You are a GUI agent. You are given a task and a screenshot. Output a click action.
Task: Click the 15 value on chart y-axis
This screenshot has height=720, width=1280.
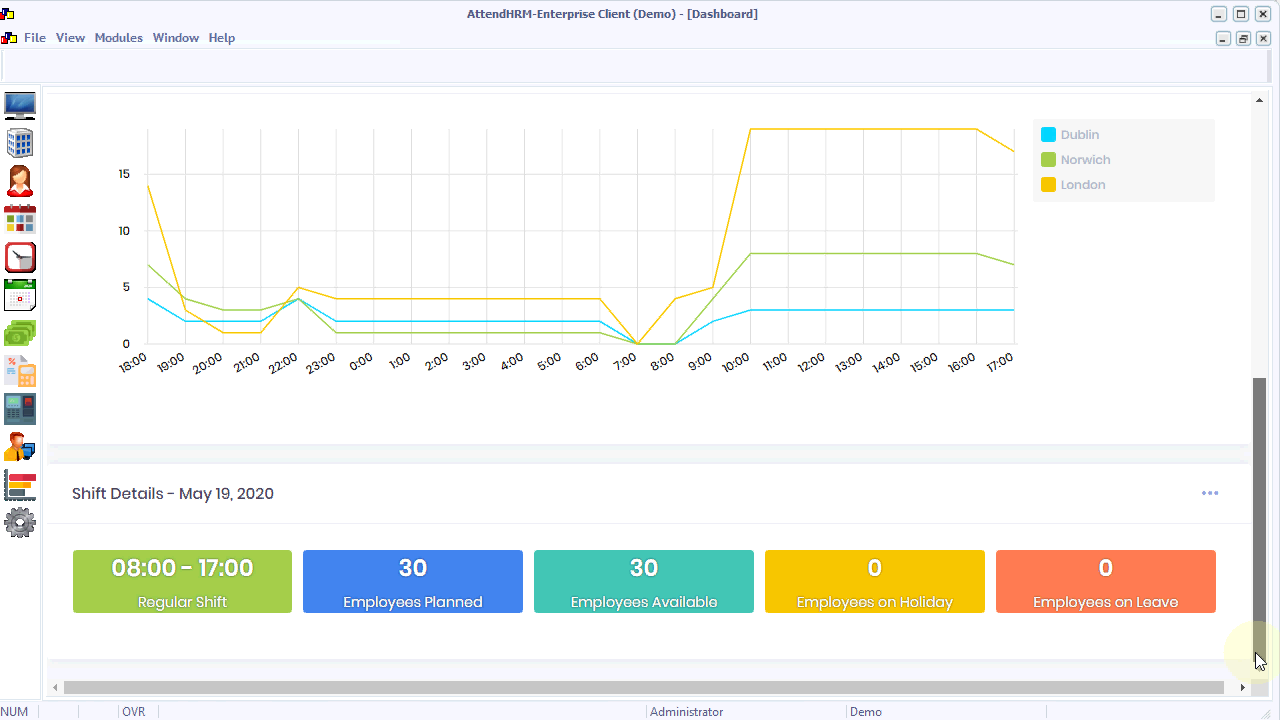(x=124, y=174)
